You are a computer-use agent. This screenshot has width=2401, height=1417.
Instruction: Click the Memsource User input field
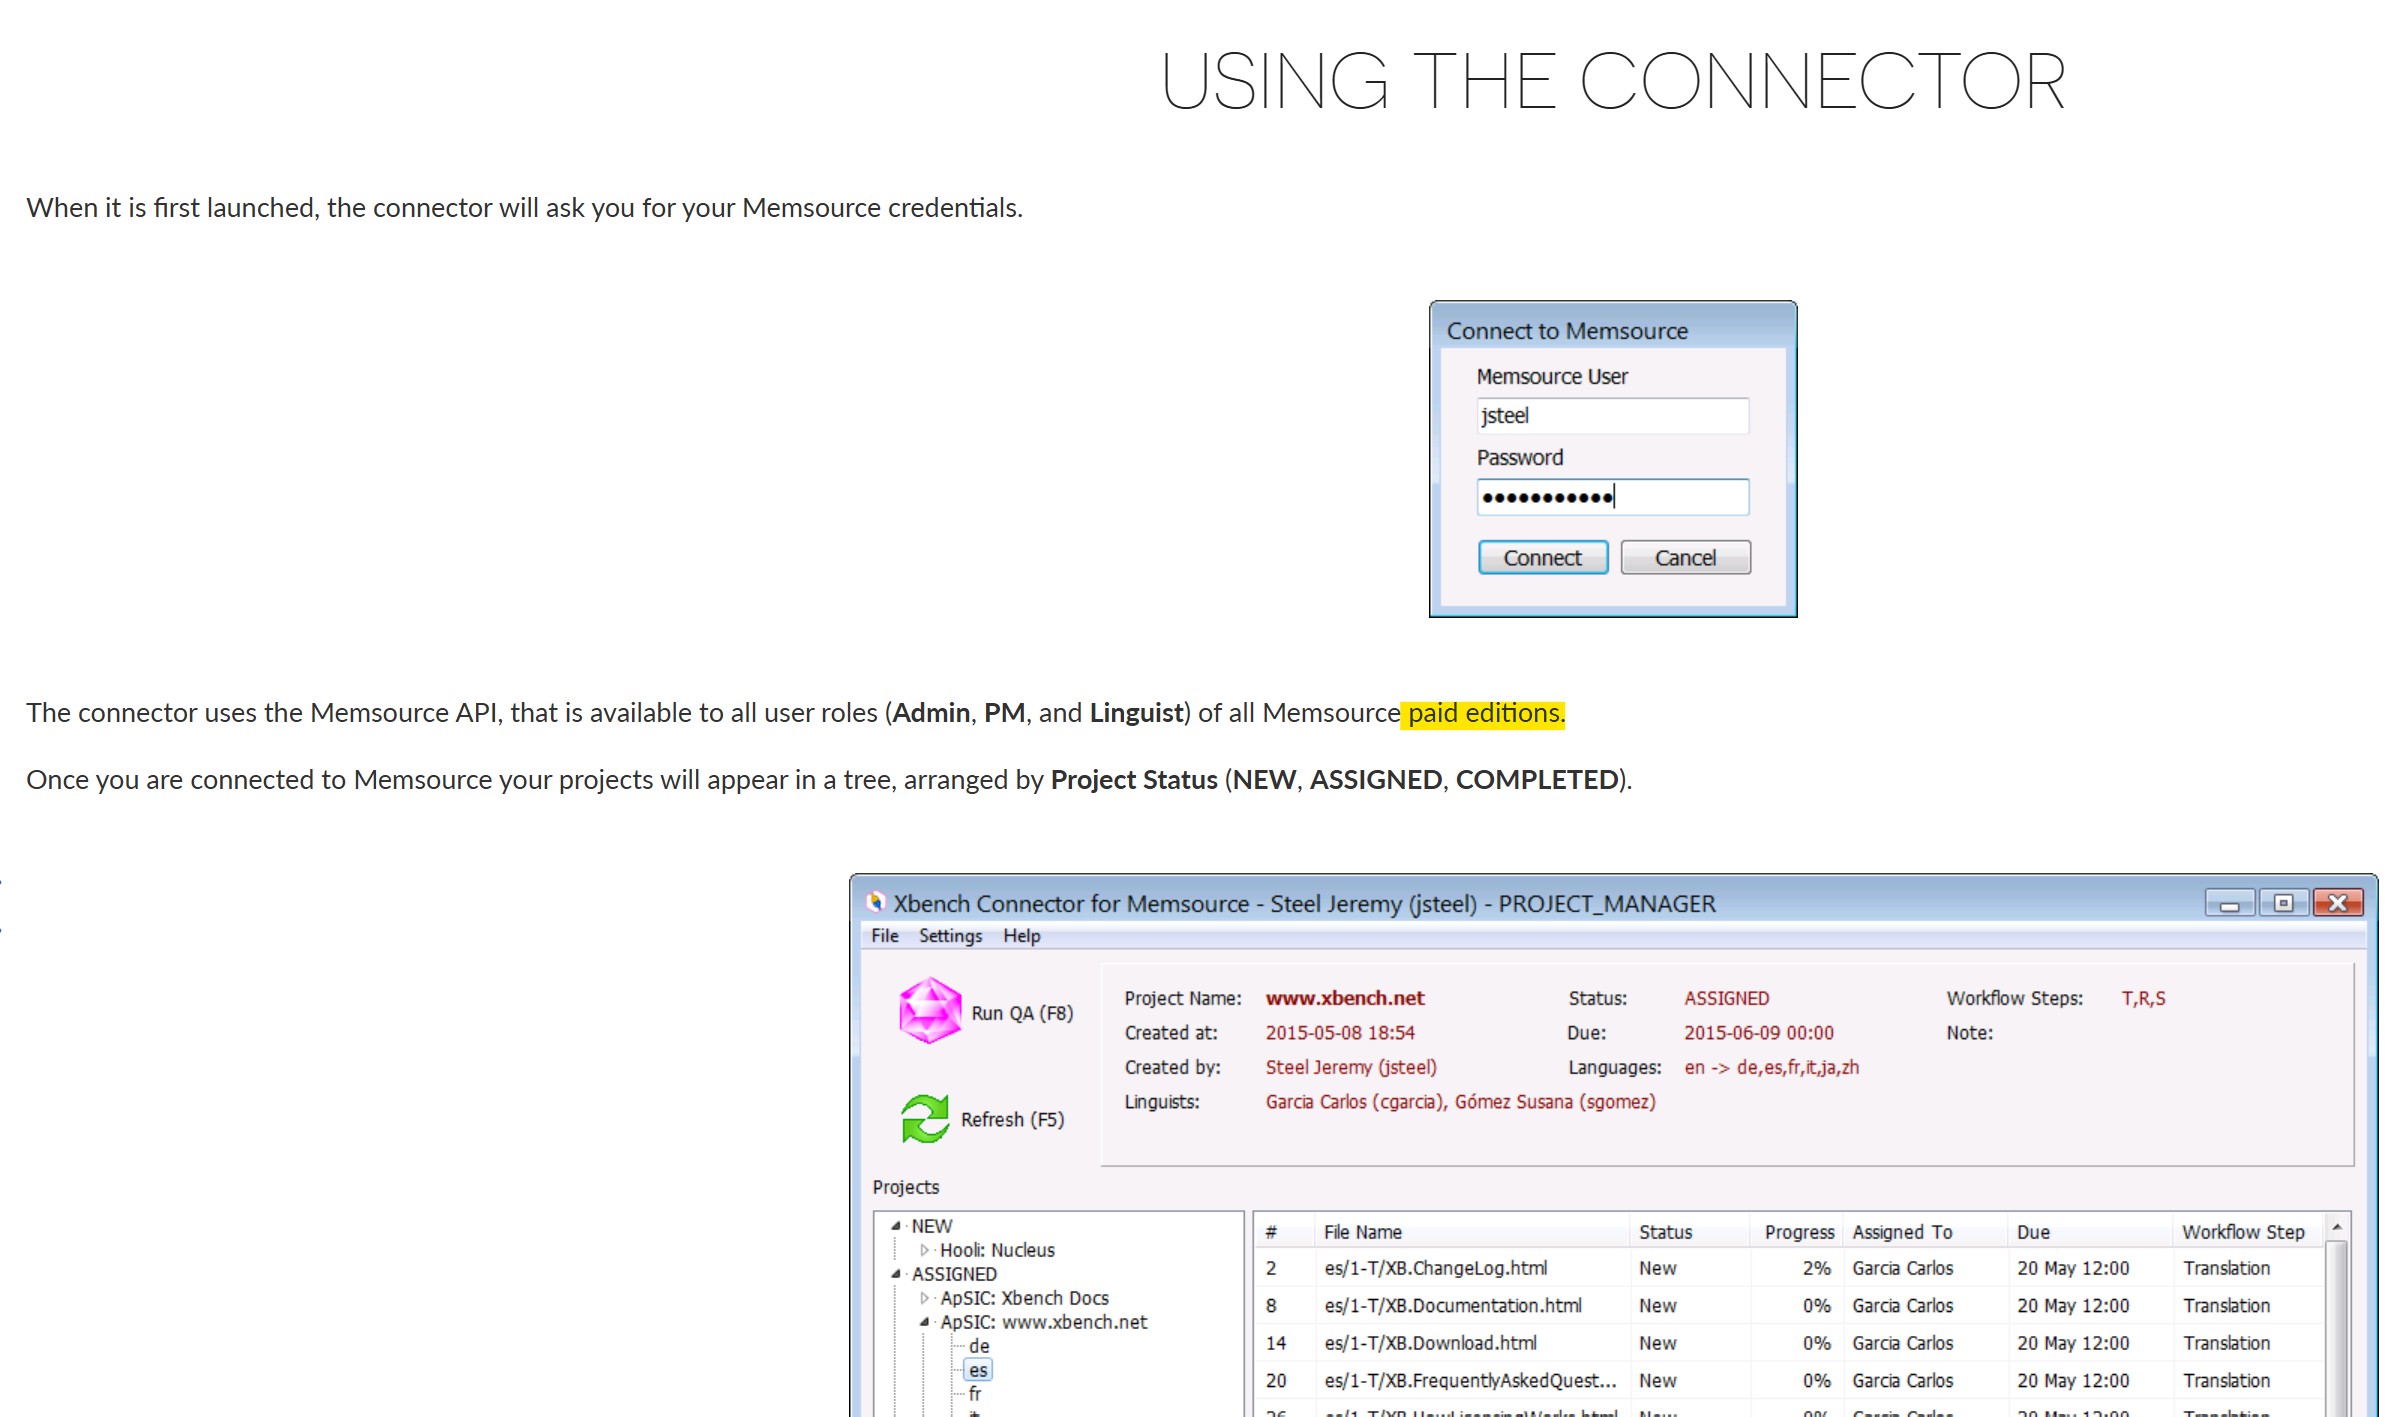[x=1612, y=416]
